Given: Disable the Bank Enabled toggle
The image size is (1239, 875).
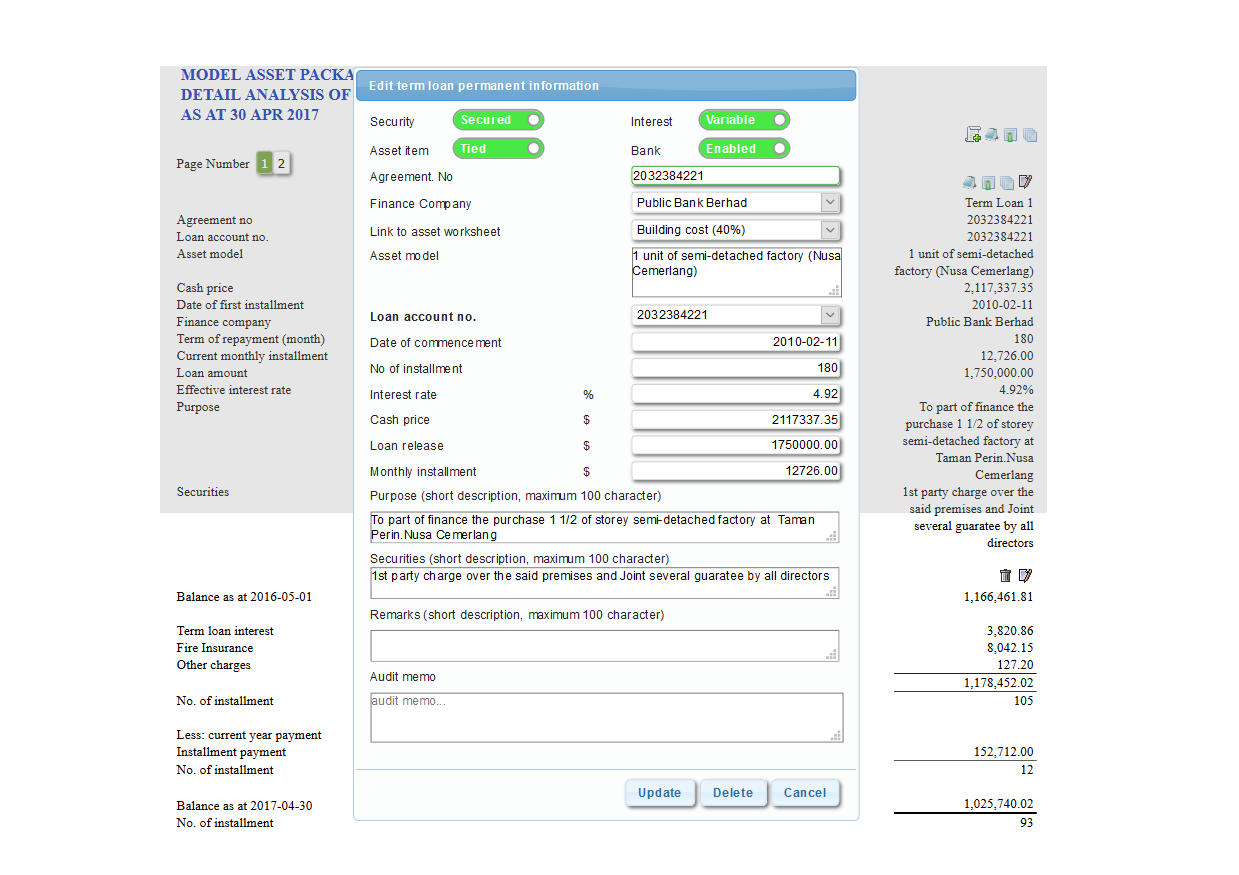Looking at the screenshot, I should click(x=744, y=149).
